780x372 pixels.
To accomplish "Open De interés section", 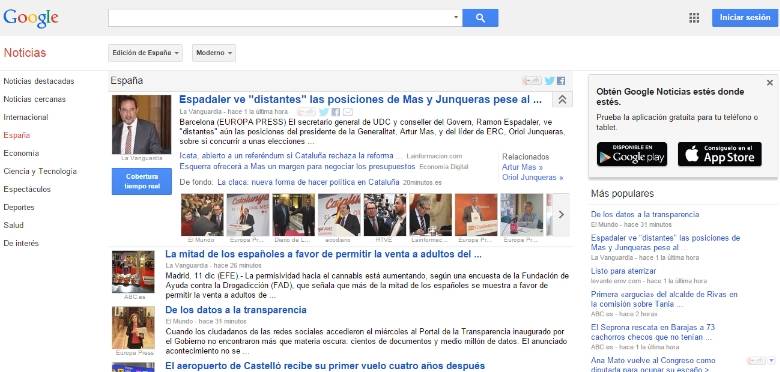I will 21,243.
